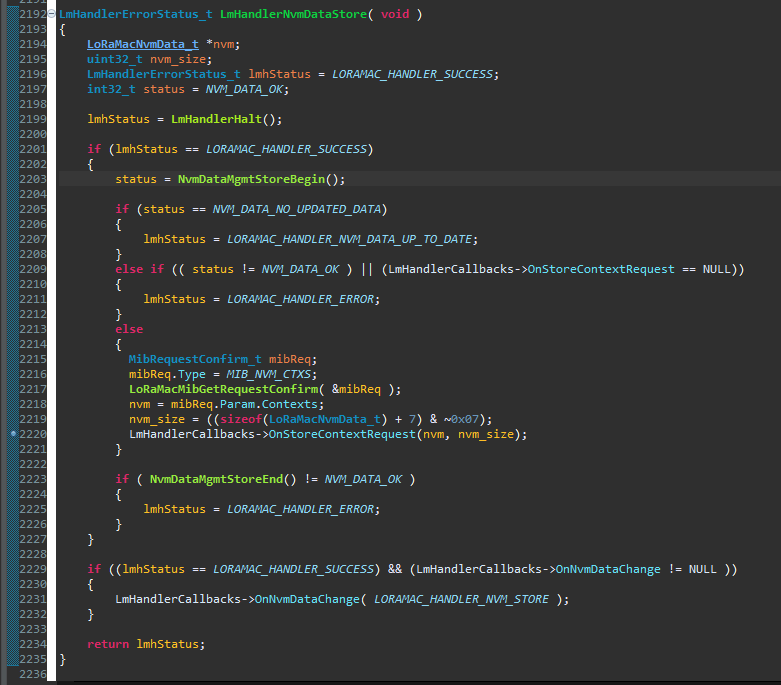
Task: Click the LmHandlerHalt call on line 2199
Action: 216,119
